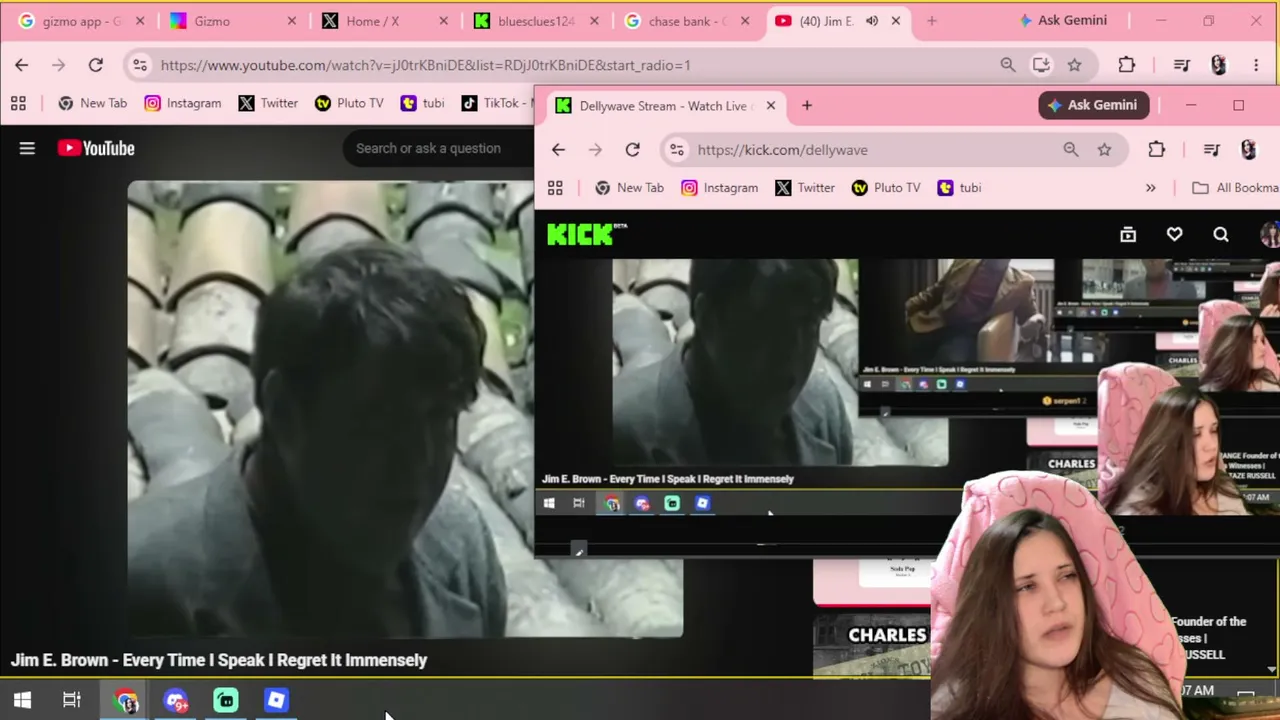Open media controls in the Kick window
The width and height of the screenshot is (1280, 720).
tap(1212, 150)
